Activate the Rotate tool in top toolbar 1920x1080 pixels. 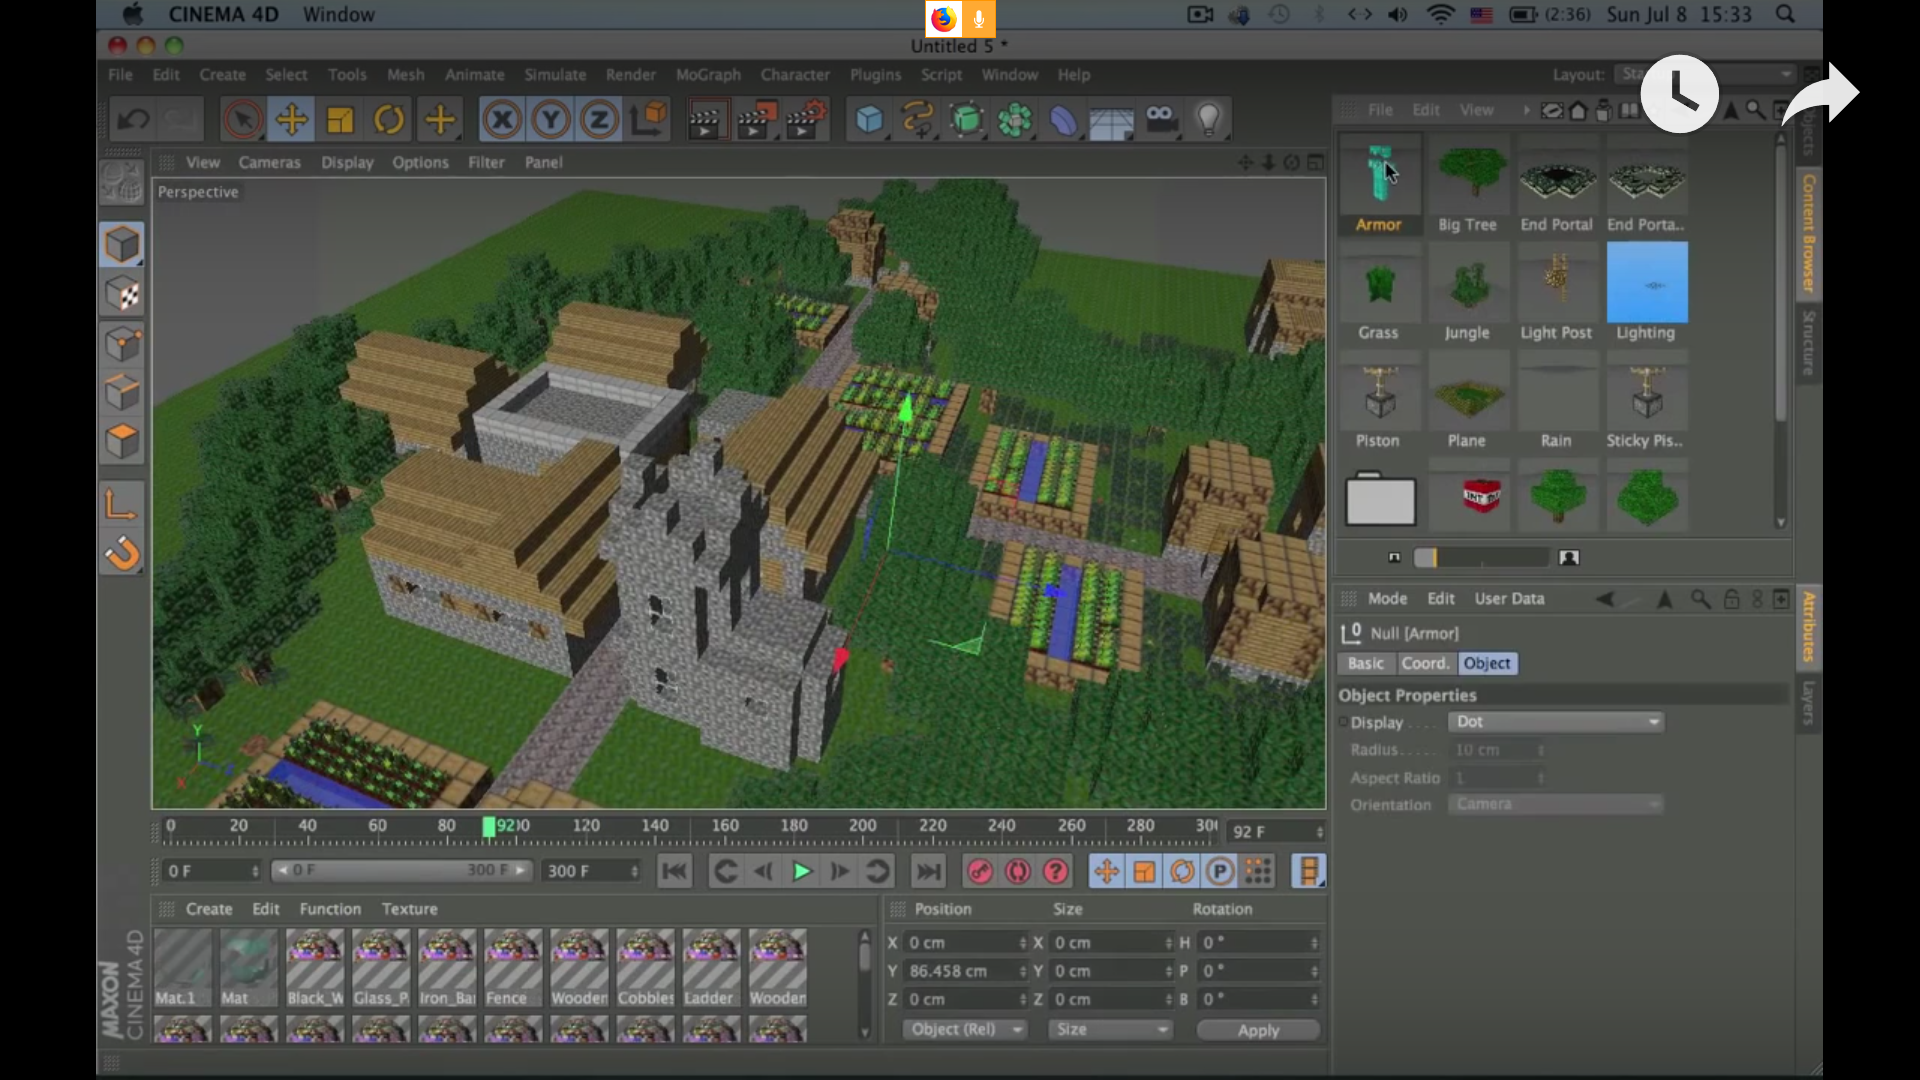(x=389, y=120)
